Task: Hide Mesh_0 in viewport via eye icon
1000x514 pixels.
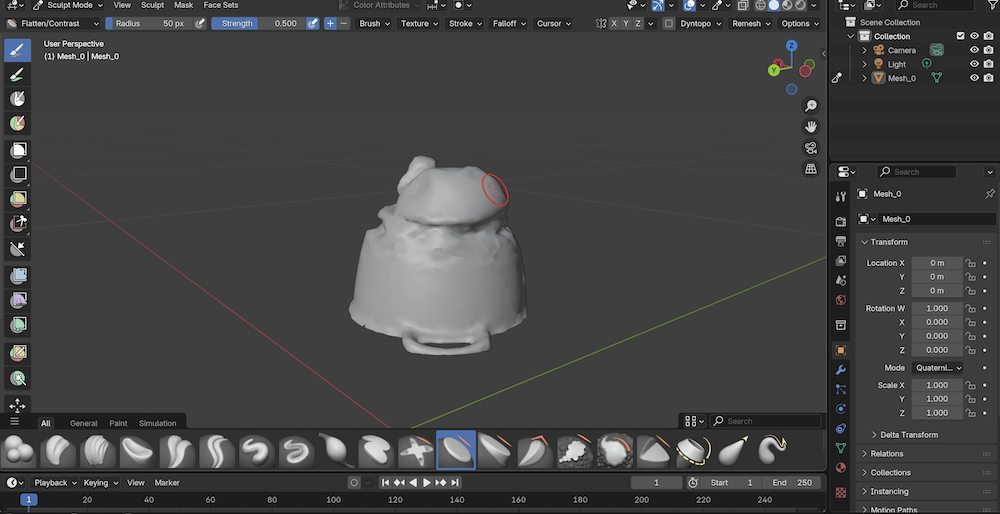Action: click(x=974, y=78)
